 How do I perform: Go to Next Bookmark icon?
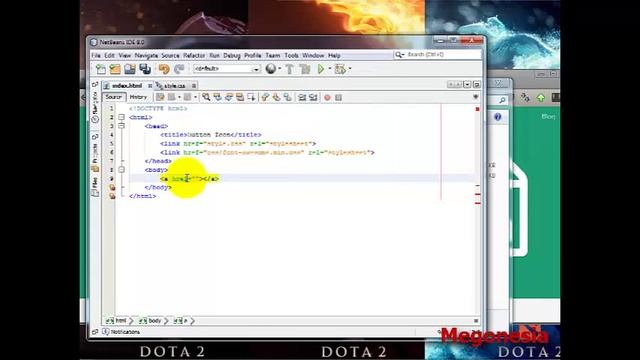(x=276, y=97)
